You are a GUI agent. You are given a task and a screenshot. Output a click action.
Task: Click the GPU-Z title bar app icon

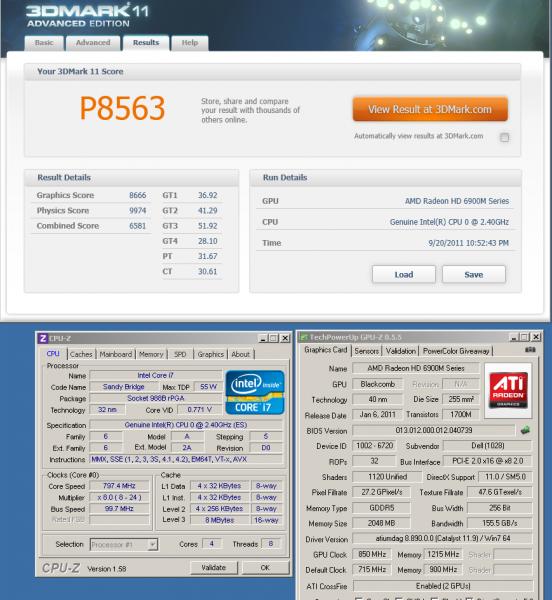coord(304,337)
